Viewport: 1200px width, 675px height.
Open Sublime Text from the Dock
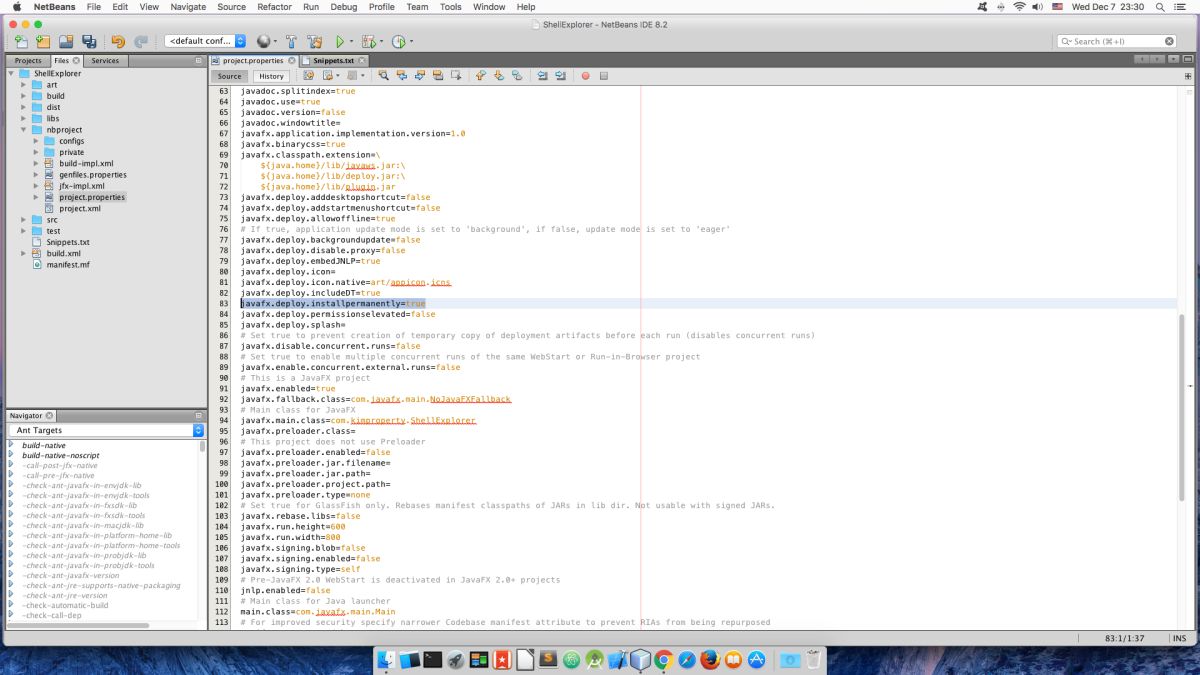(548, 659)
